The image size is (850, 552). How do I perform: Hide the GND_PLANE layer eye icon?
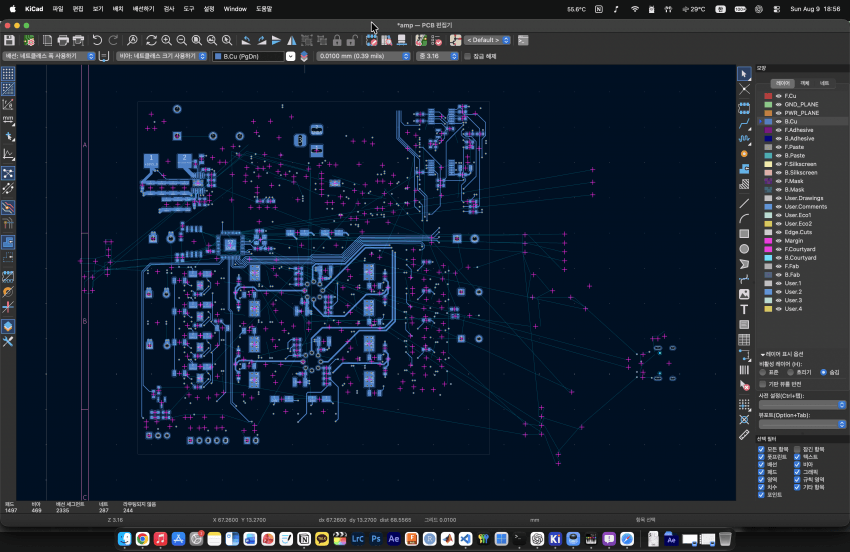[x=778, y=105]
